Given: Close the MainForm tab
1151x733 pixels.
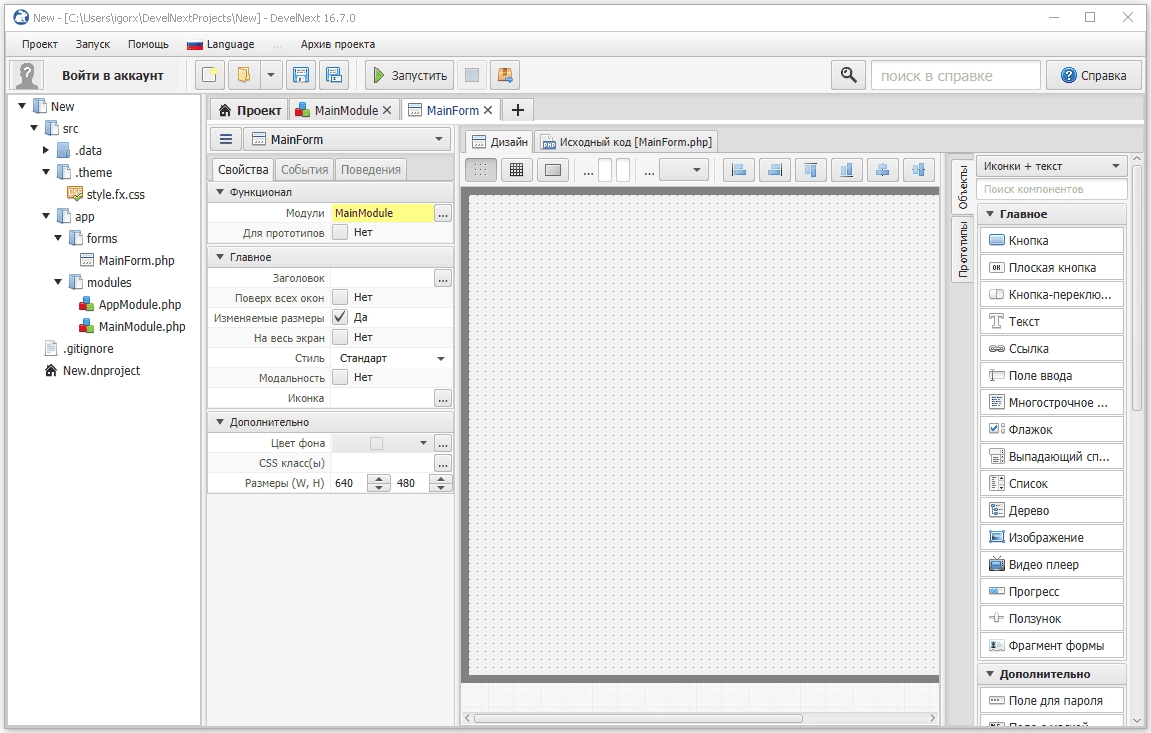Looking at the screenshot, I should point(488,110).
